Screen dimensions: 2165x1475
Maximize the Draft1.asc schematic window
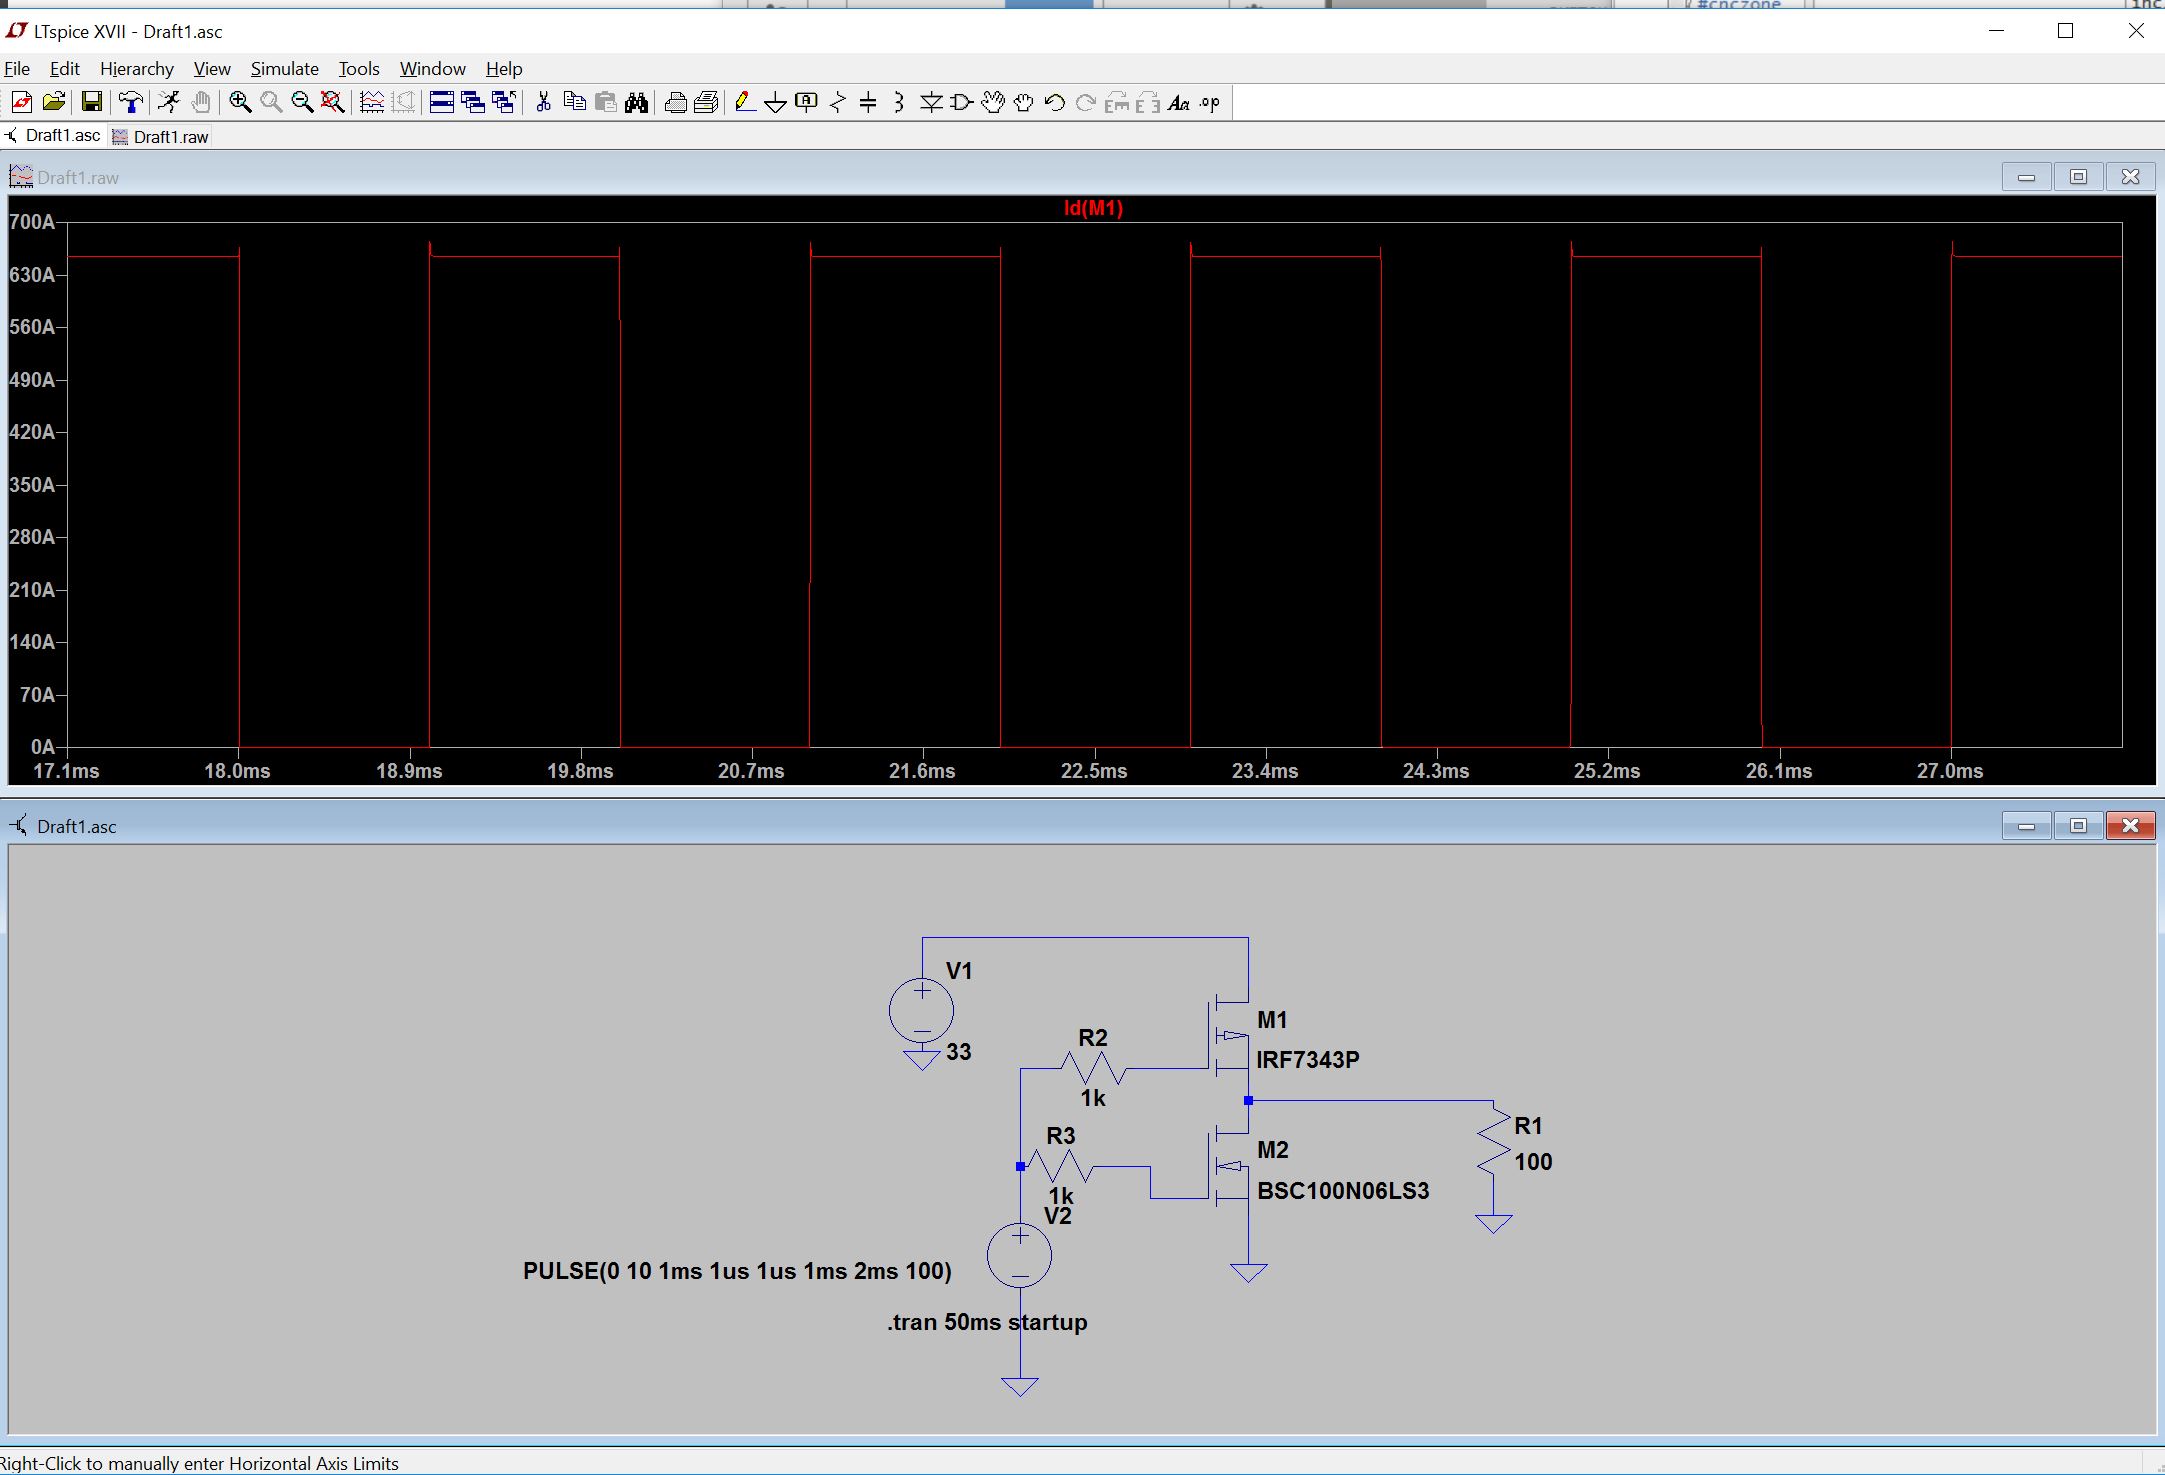2078,826
